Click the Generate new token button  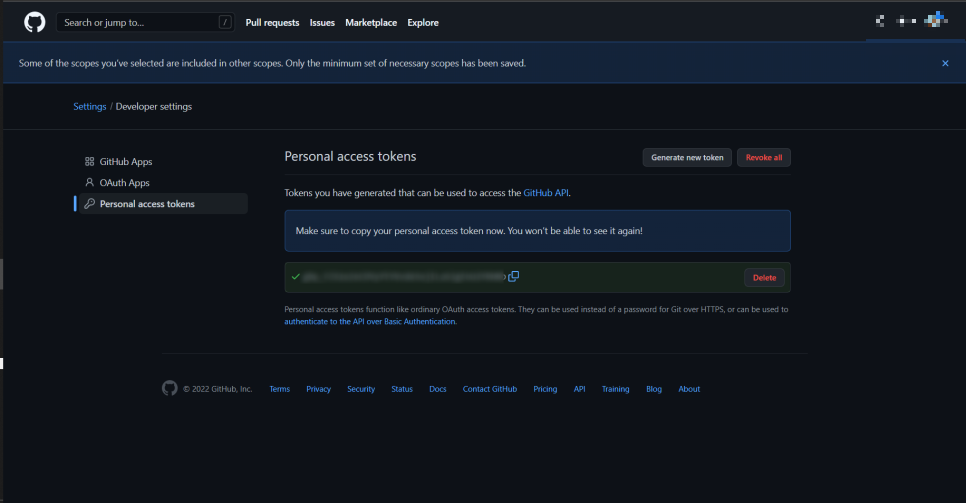(x=687, y=157)
